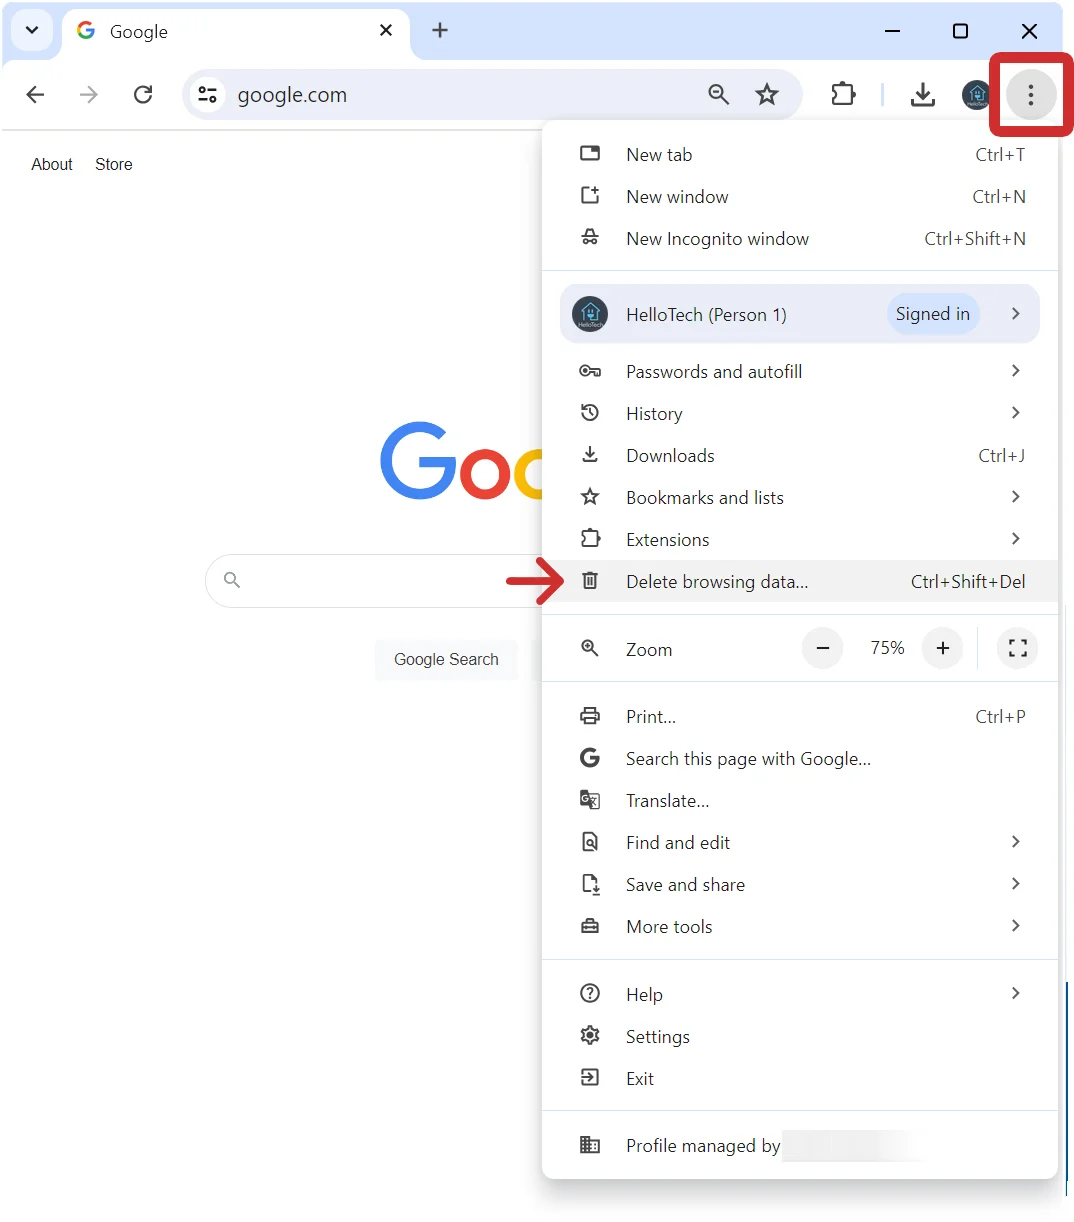Viewport: 1074px width, 1222px height.
Task: Select New Incognito window from the menu
Action: [x=716, y=238]
